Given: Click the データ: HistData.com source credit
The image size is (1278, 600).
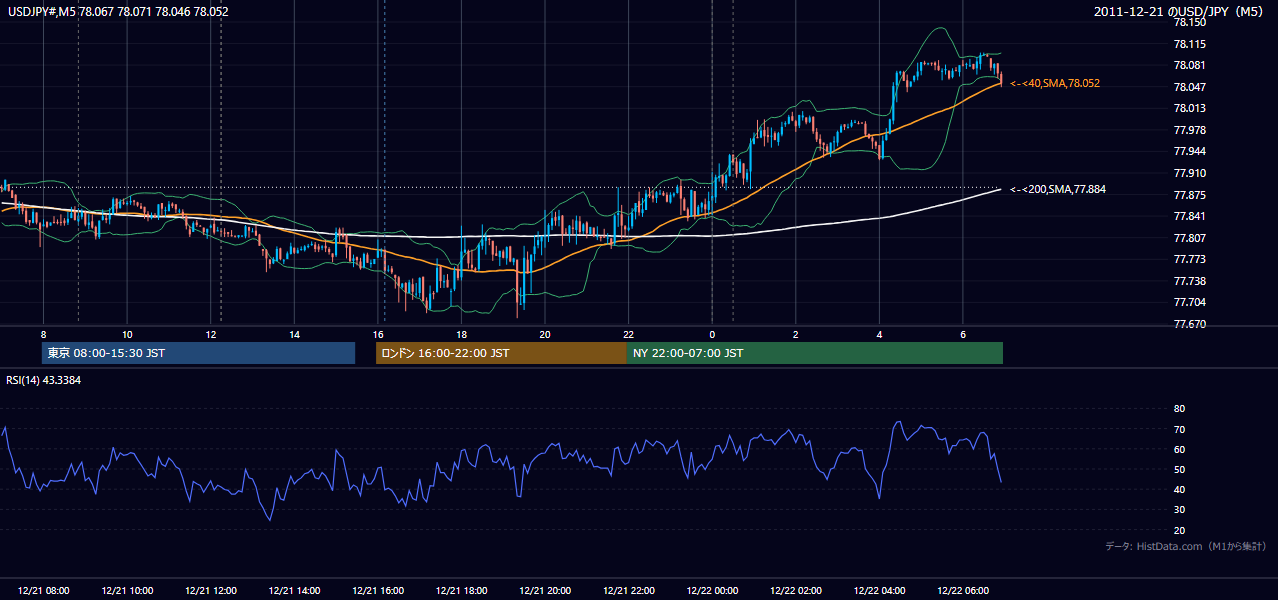Looking at the screenshot, I should coord(1186,546).
